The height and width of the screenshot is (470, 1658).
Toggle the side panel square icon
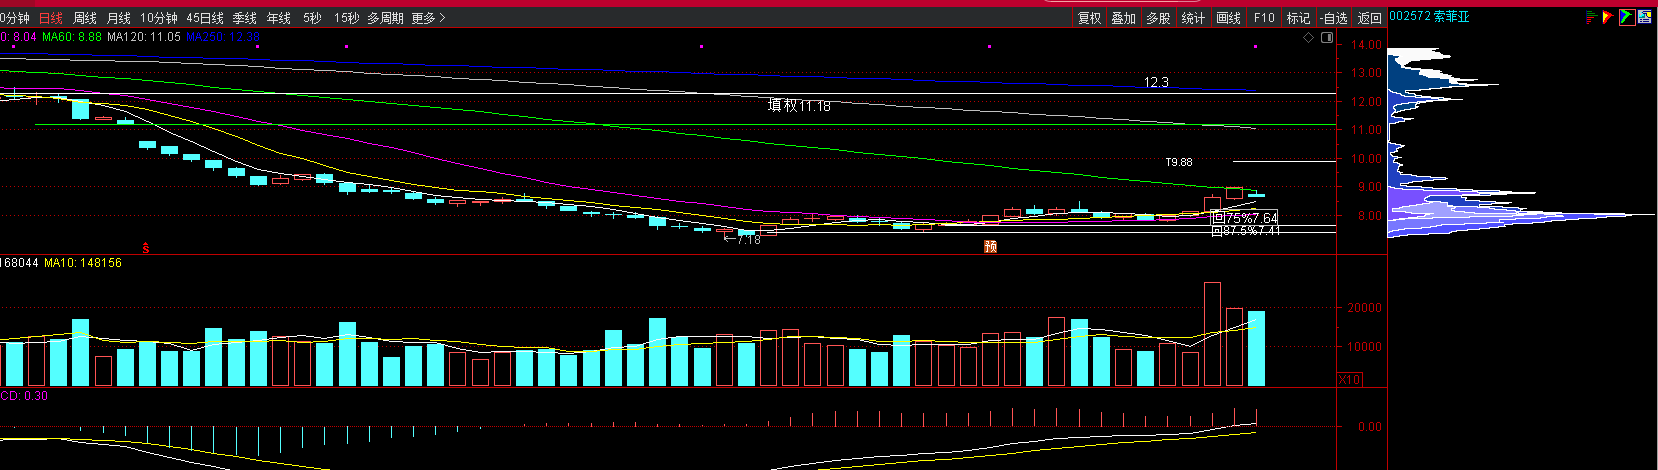click(1327, 38)
